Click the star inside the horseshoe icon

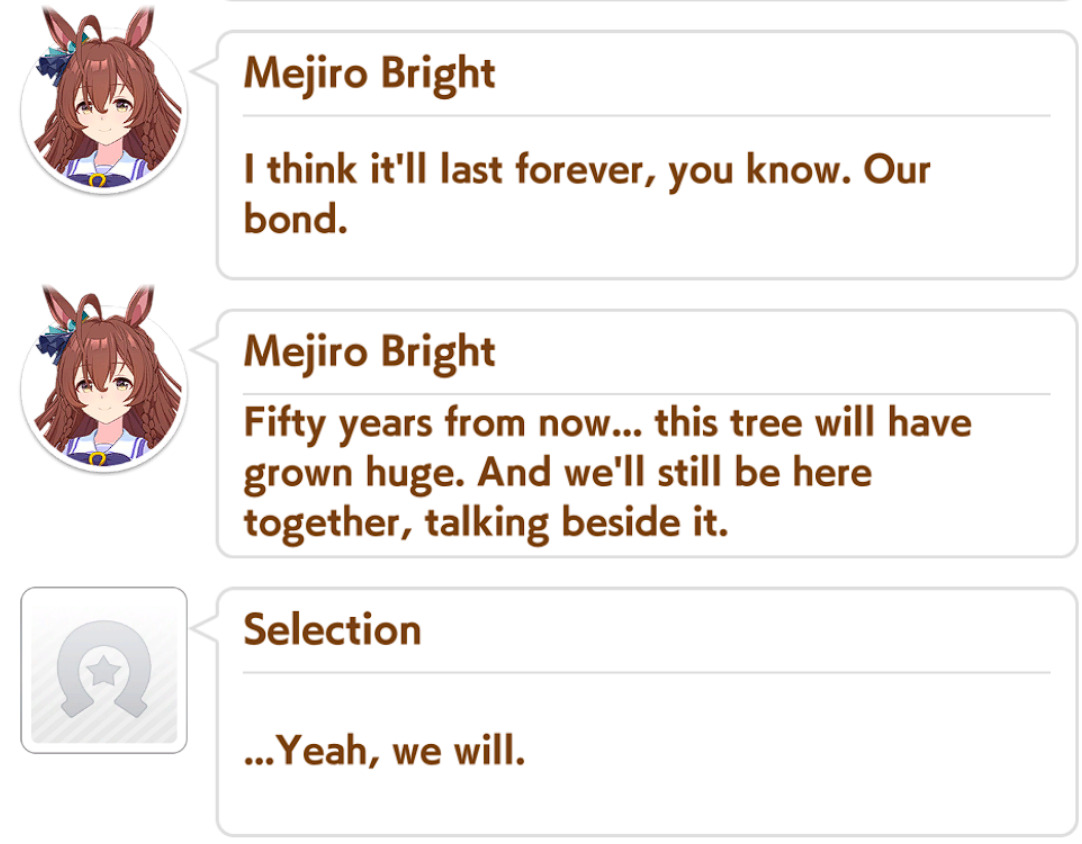pos(104,670)
